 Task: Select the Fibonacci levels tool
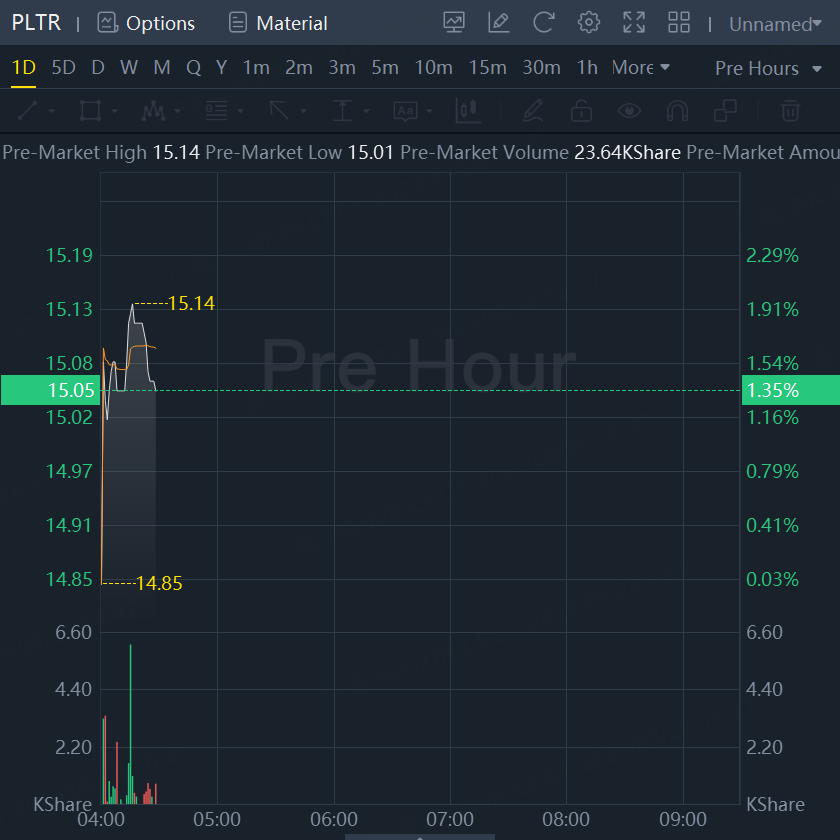click(x=216, y=111)
